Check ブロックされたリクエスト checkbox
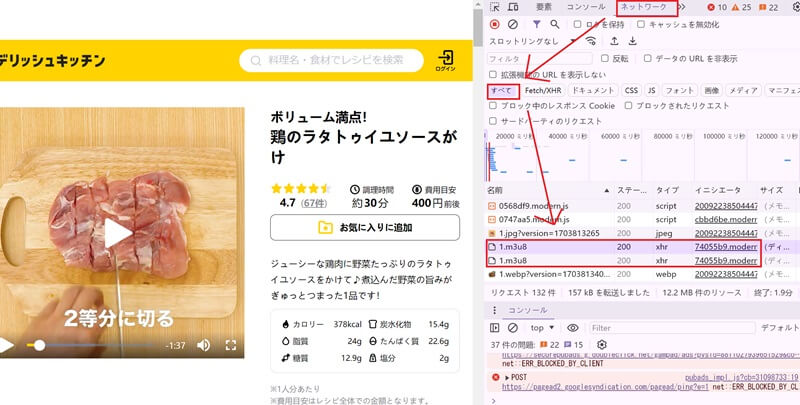800x405 pixels. point(629,106)
